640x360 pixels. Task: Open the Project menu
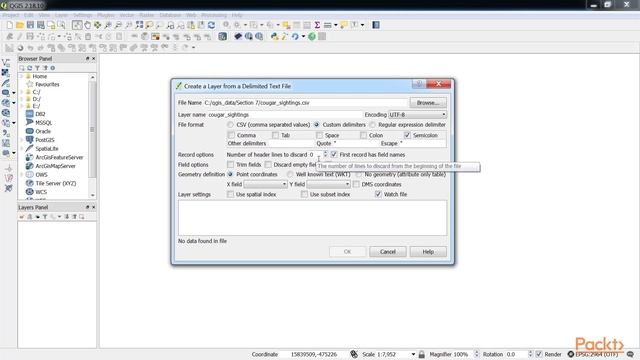(11, 15)
